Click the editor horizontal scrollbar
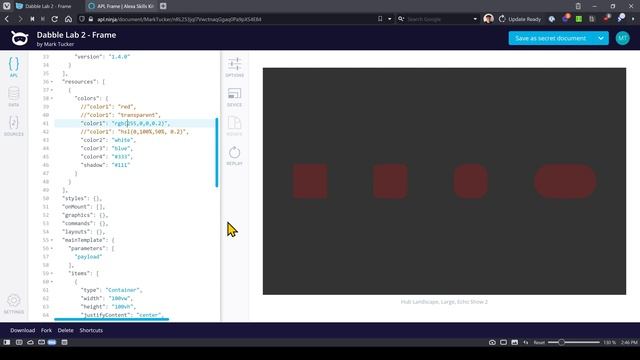The image size is (640, 360). (x=111, y=319)
